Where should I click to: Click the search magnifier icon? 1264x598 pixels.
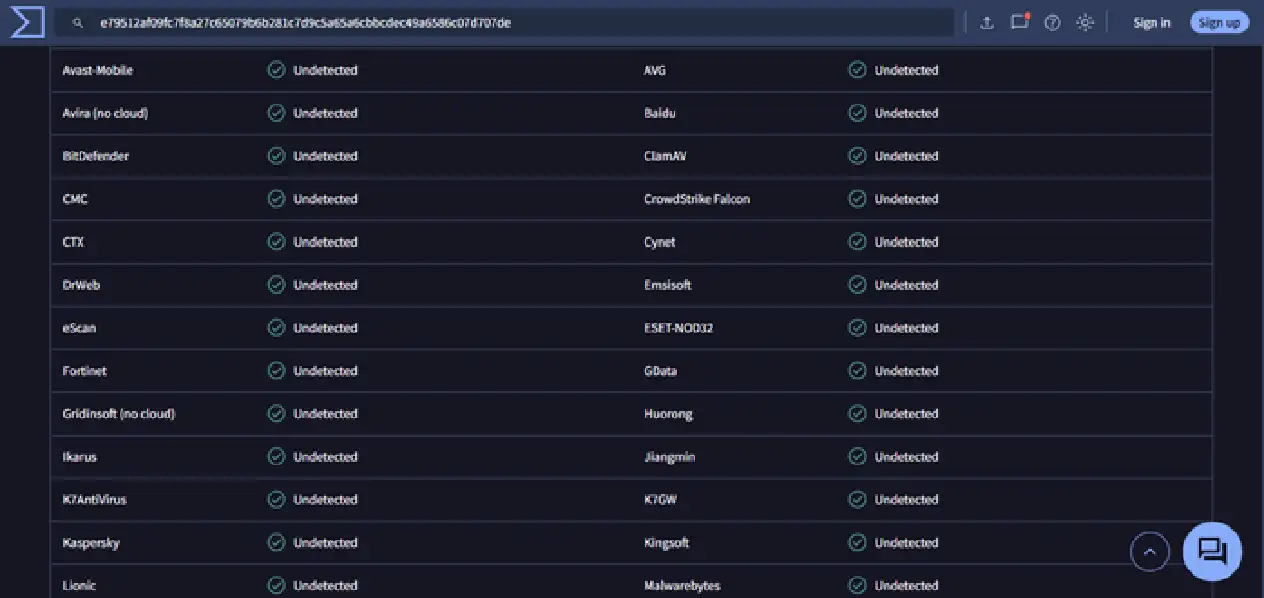[x=78, y=23]
